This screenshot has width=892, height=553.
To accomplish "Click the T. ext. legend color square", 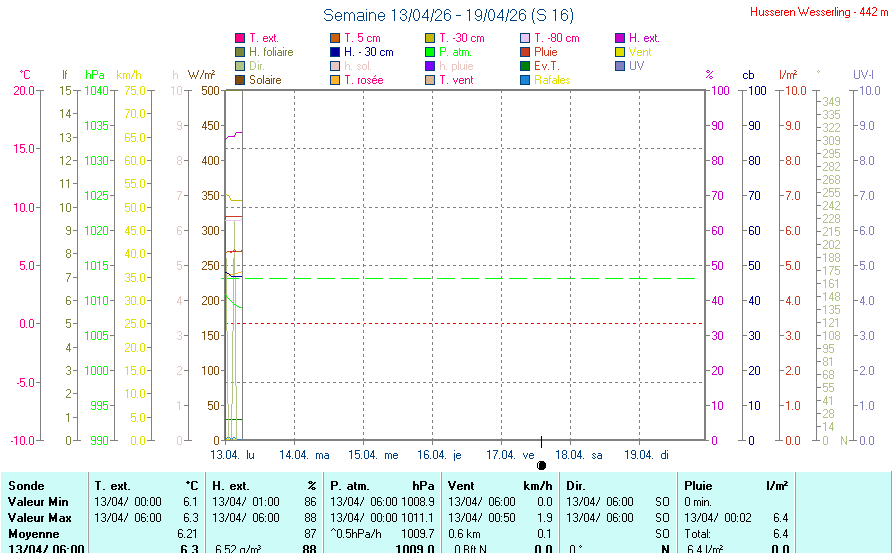I will point(239,38).
